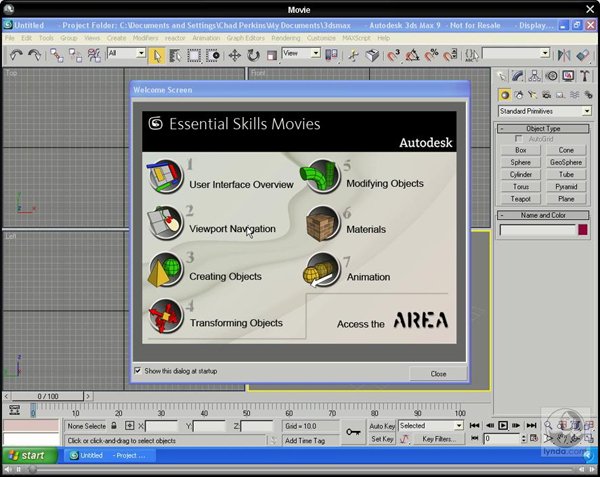Expand the Standard Primitives dropdown
The image size is (600, 477).
[586, 111]
